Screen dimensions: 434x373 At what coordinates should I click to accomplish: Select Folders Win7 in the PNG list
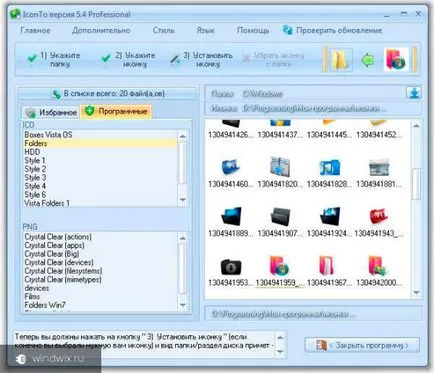click(x=100, y=305)
